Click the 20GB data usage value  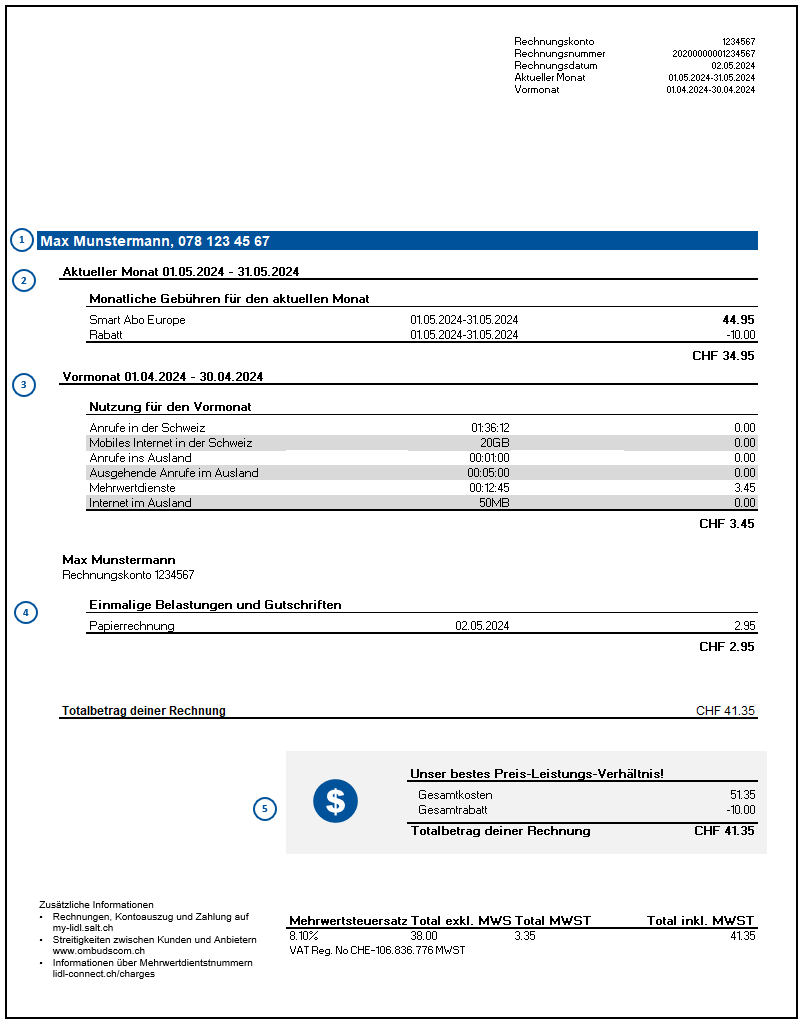495,443
